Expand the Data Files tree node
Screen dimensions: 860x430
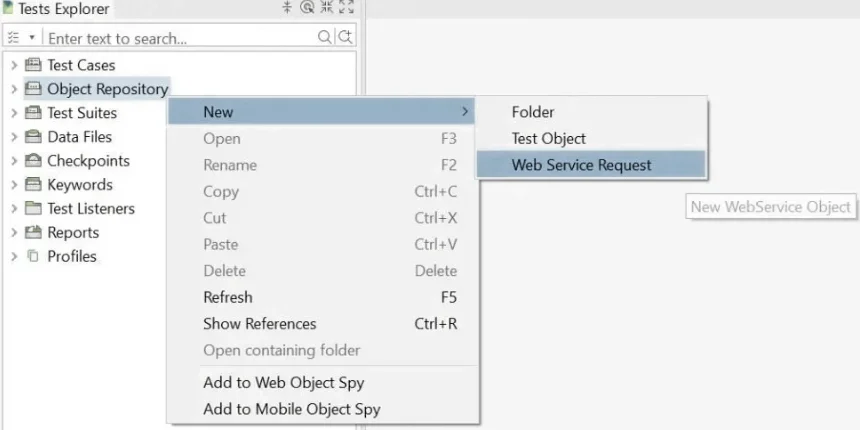(14, 137)
